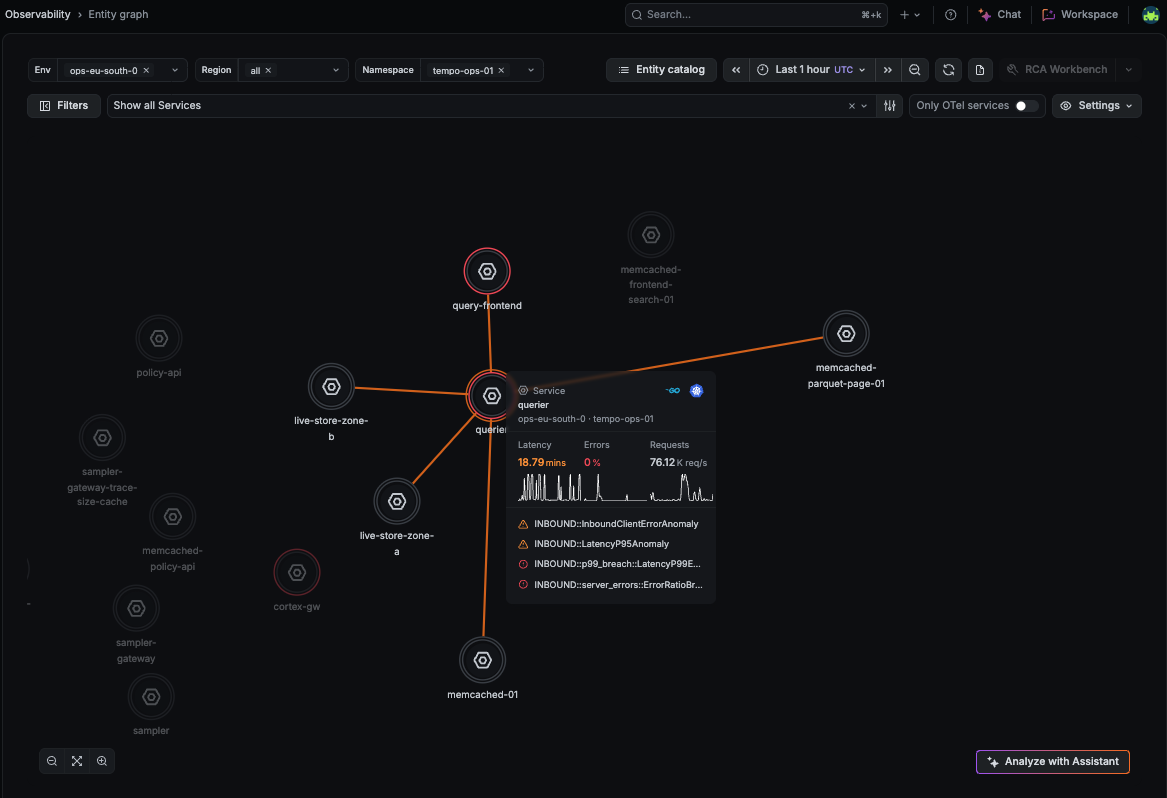Viewport: 1167px width, 798px height.
Task: Remove the tempo-ops-01 namespace tag
Action: [501, 71]
